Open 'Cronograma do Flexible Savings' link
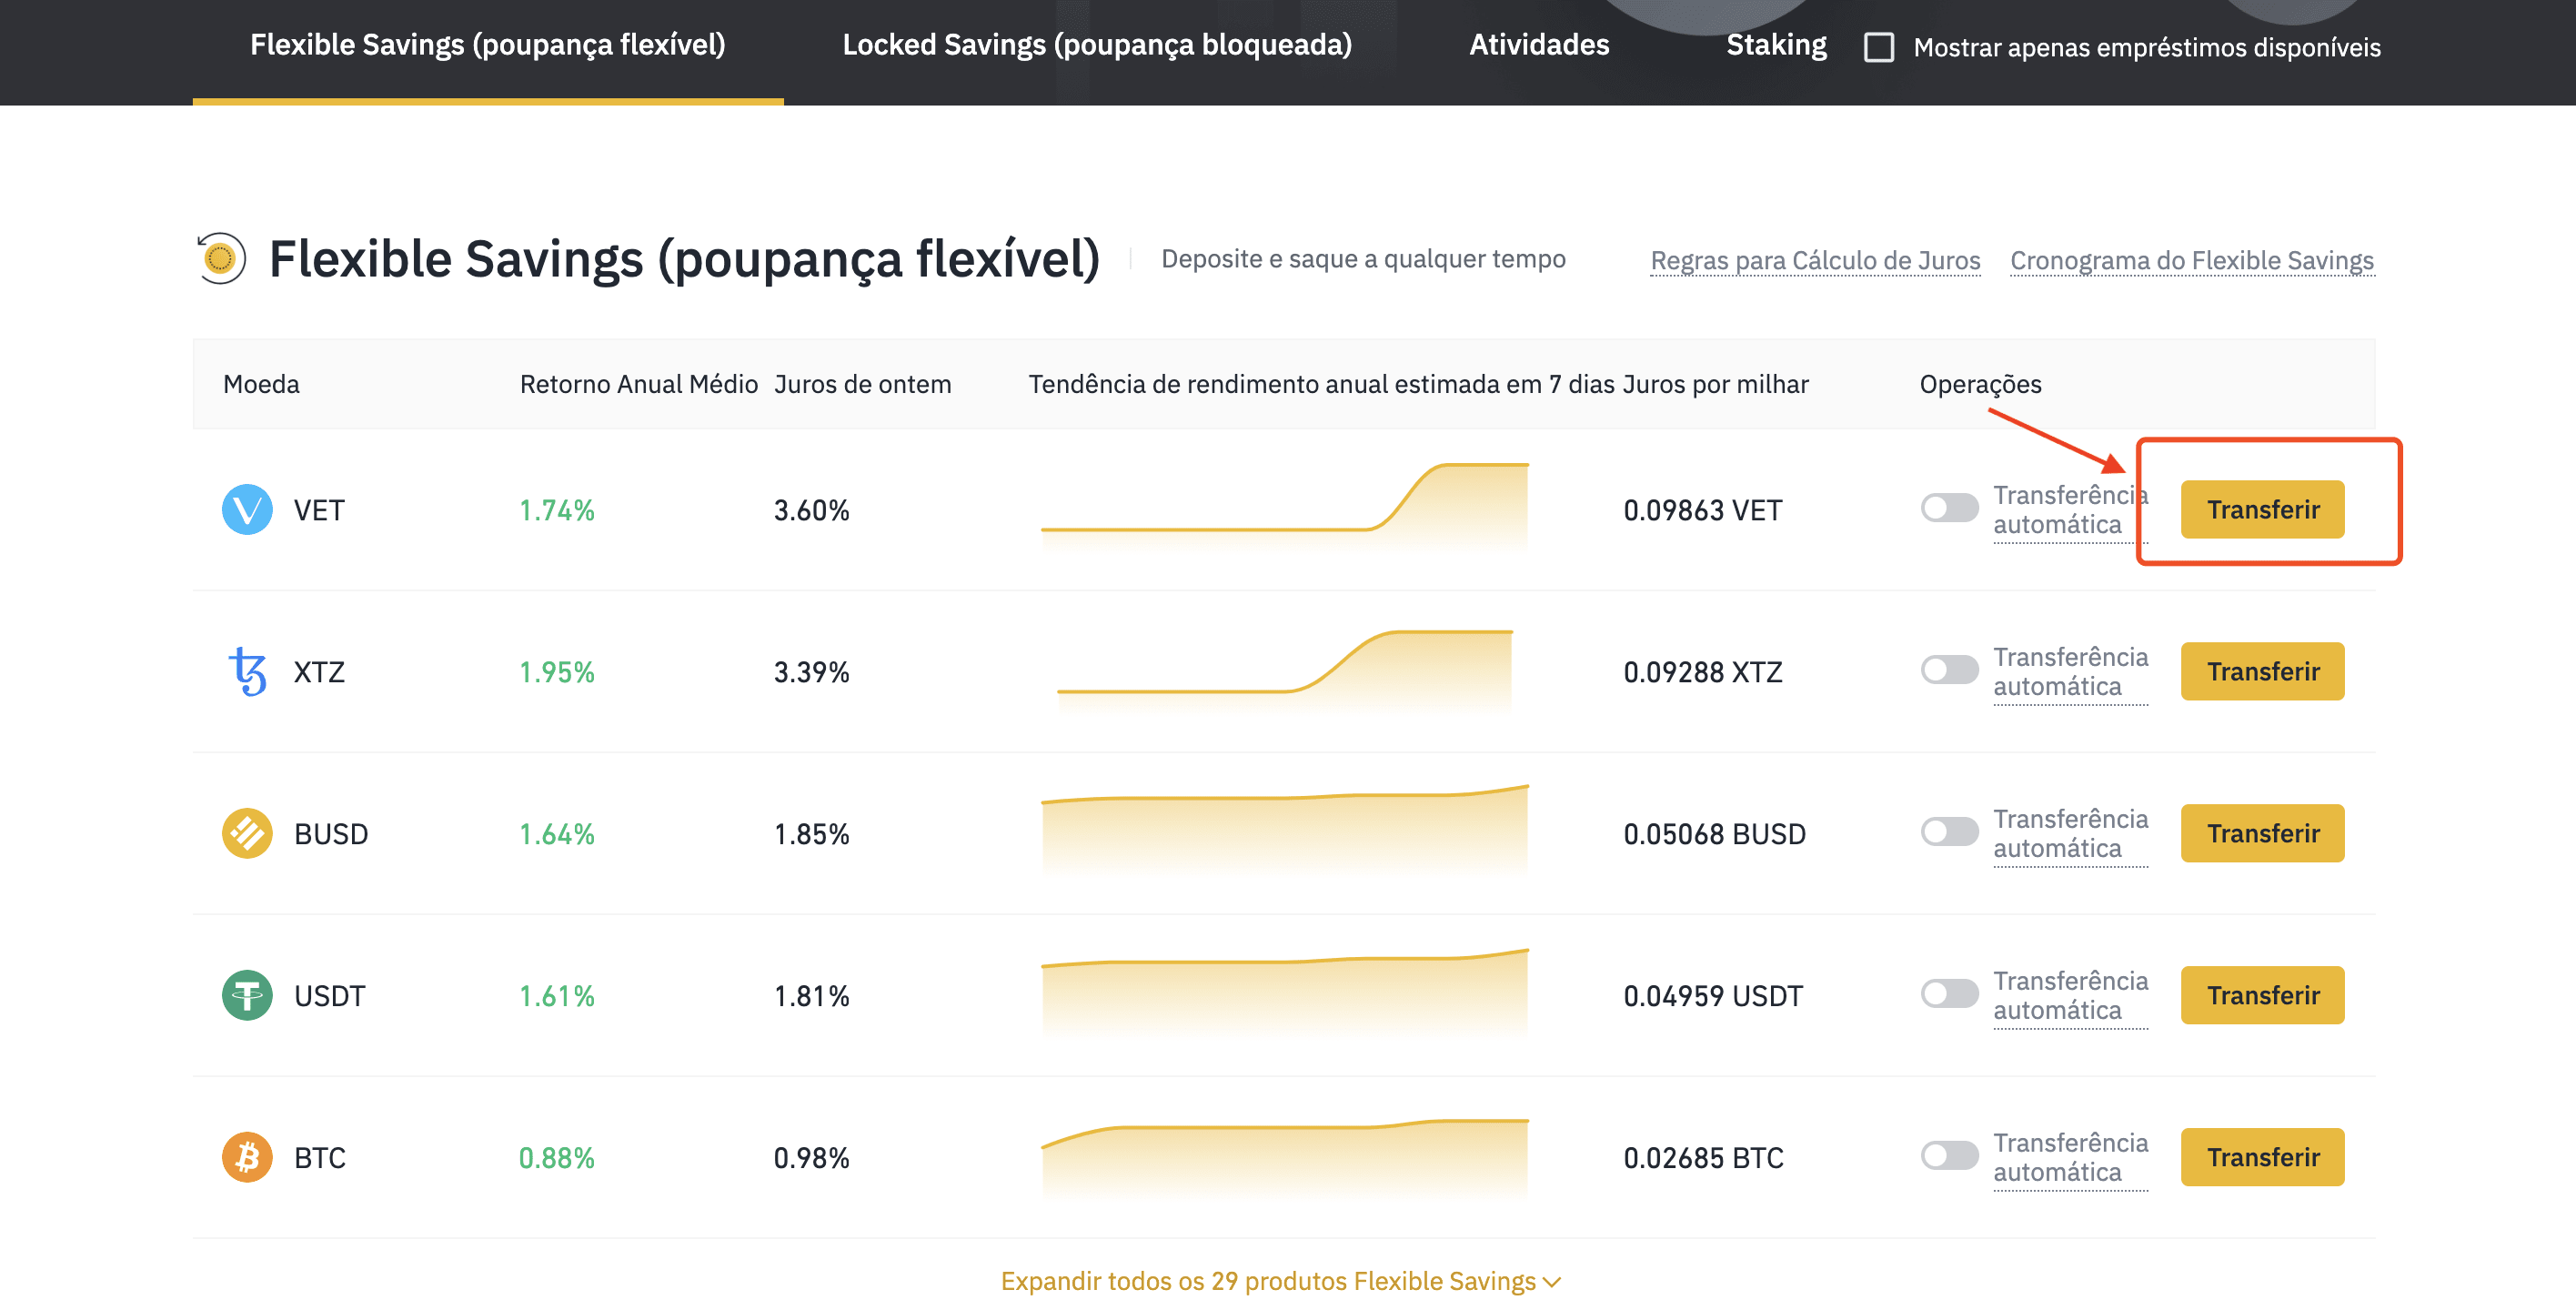This screenshot has height=1310, width=2576. click(x=2192, y=261)
